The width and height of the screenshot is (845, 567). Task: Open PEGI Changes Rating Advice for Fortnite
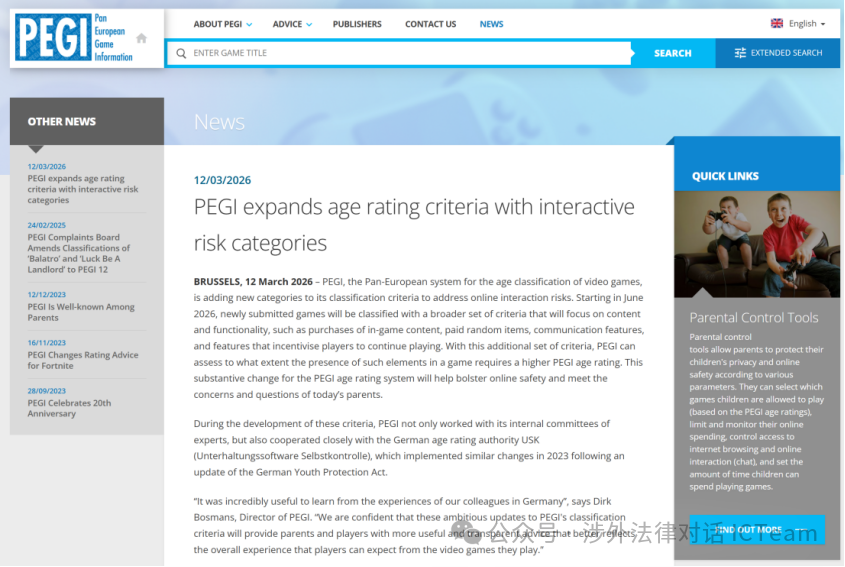pyautogui.click(x=83, y=360)
